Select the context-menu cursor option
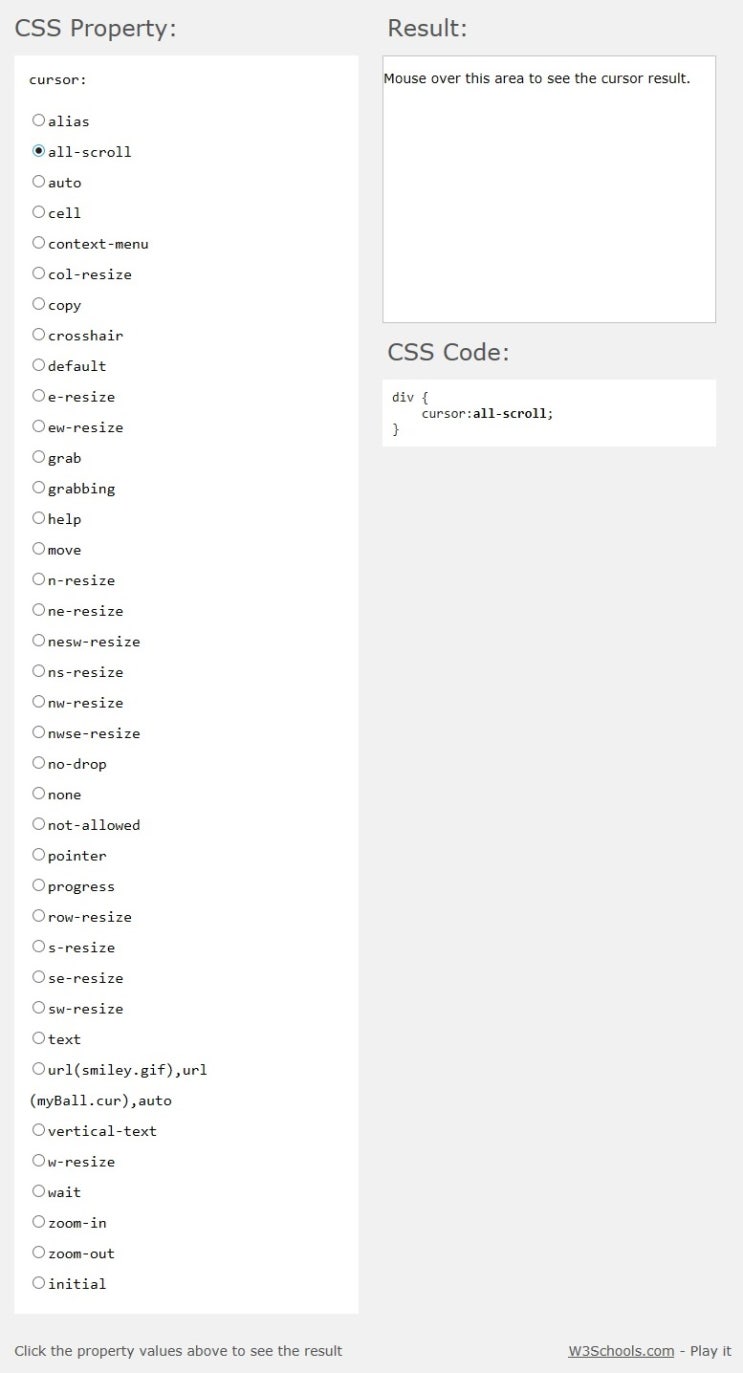The height and width of the screenshot is (1373, 743). coord(38,242)
